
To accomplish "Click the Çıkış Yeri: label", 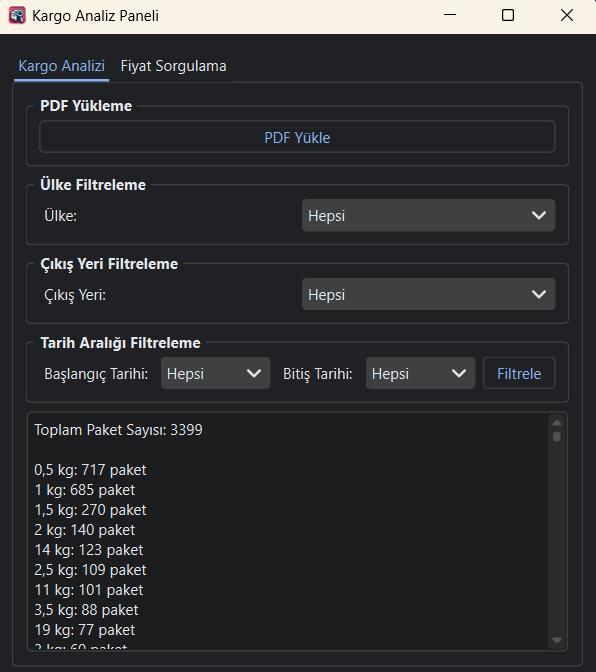I will click(75, 295).
